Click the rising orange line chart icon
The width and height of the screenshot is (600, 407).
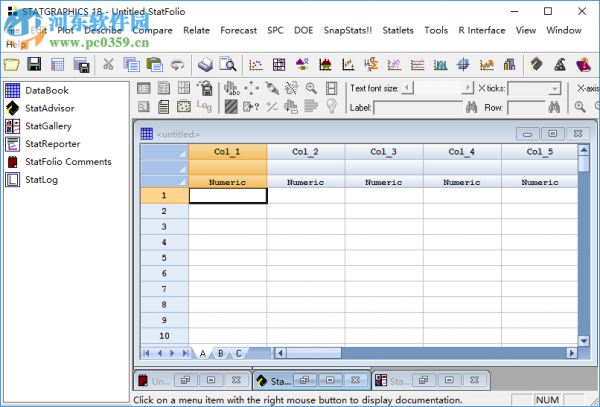tap(486, 64)
